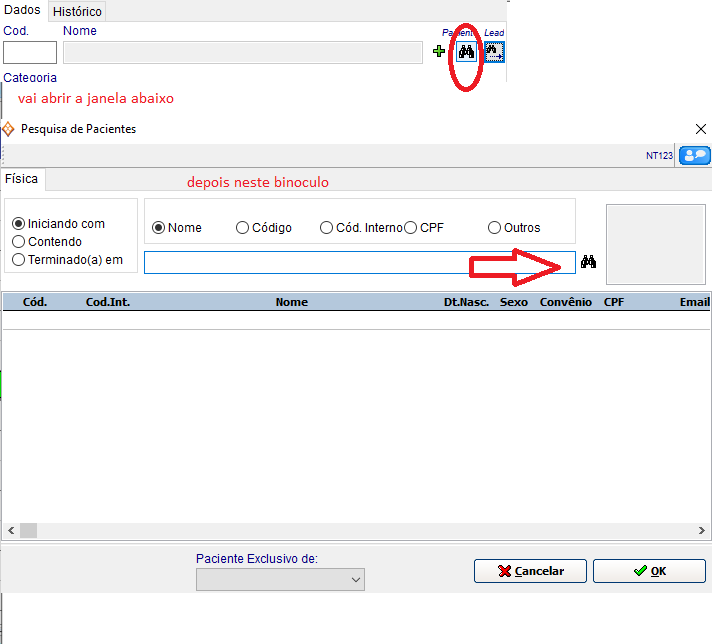Click the patient search text field

click(359, 262)
